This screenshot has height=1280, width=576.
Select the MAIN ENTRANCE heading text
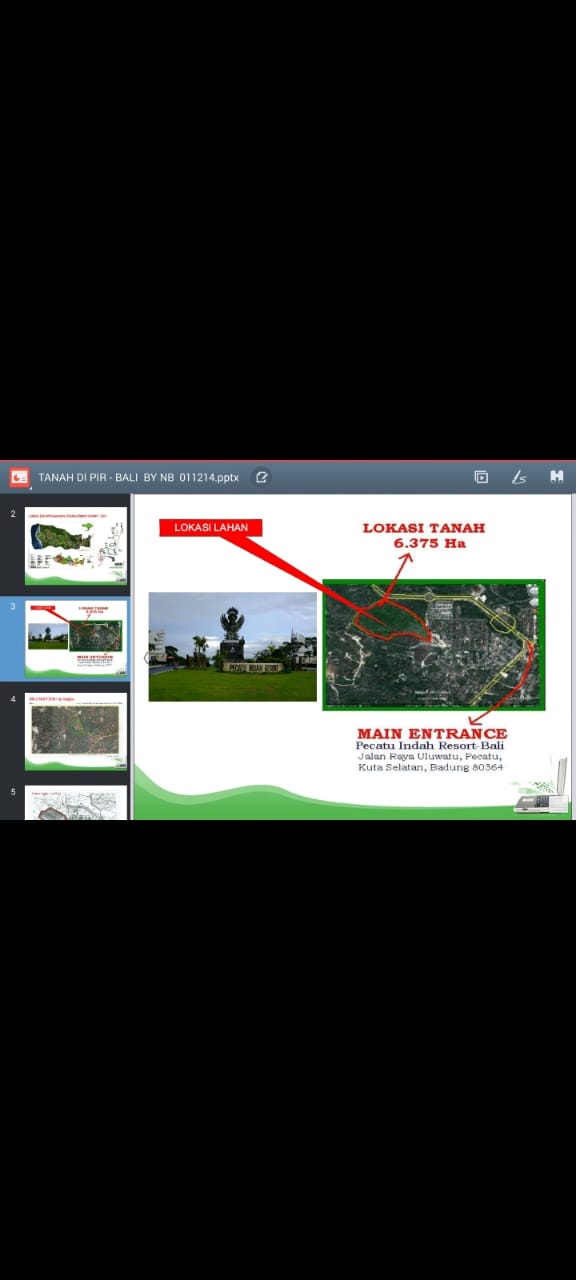tap(432, 733)
